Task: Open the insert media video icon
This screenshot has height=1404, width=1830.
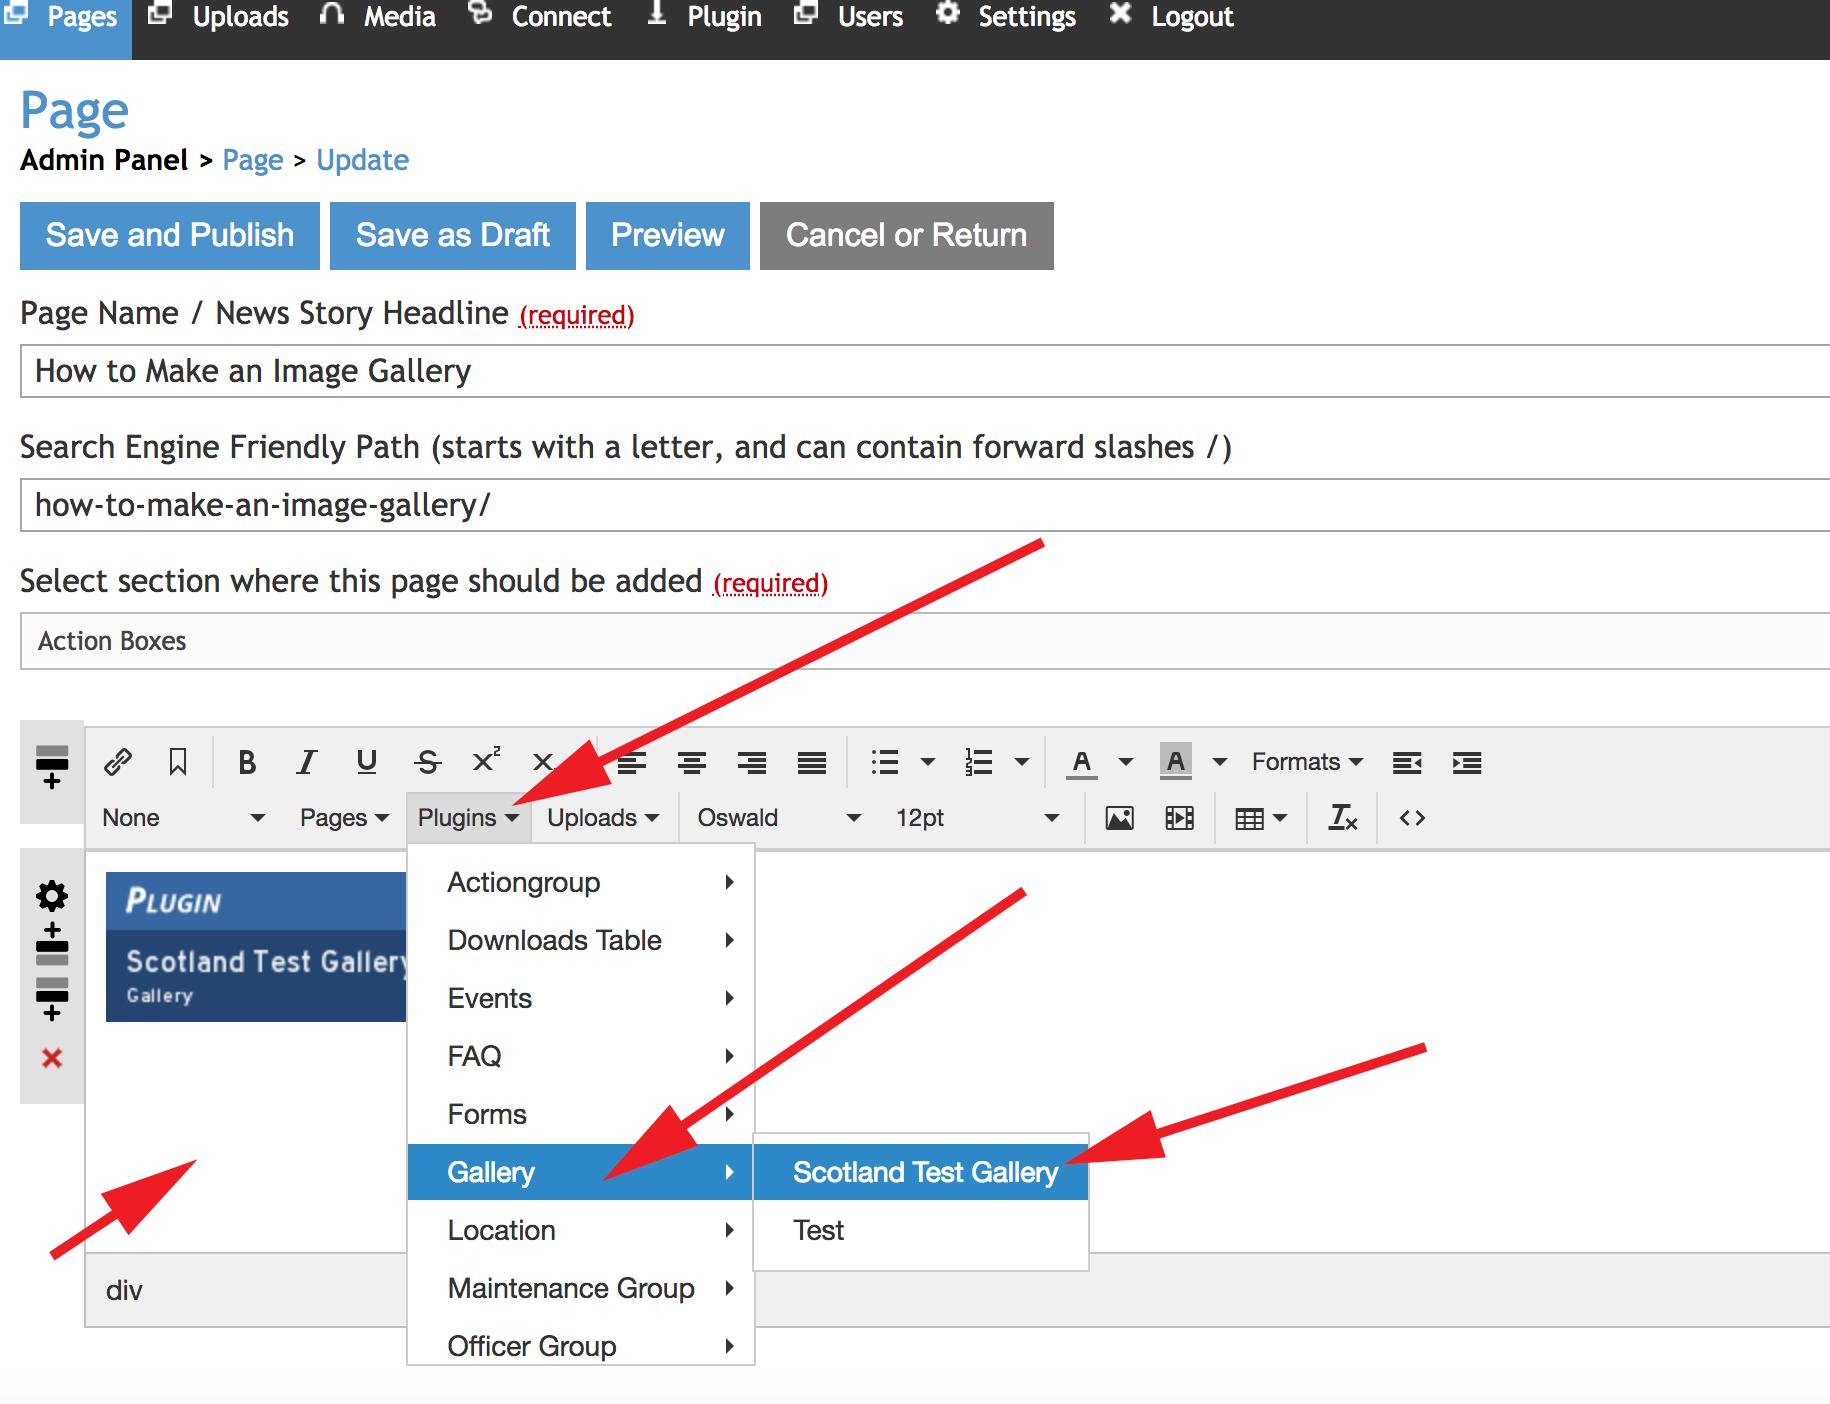Action: click(x=1180, y=818)
